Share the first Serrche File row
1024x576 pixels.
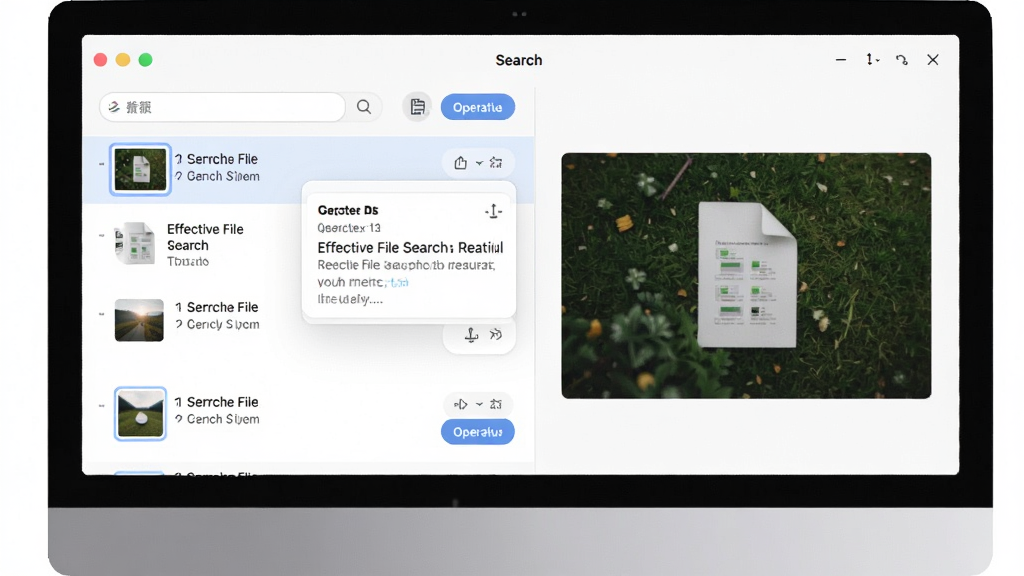(460, 163)
